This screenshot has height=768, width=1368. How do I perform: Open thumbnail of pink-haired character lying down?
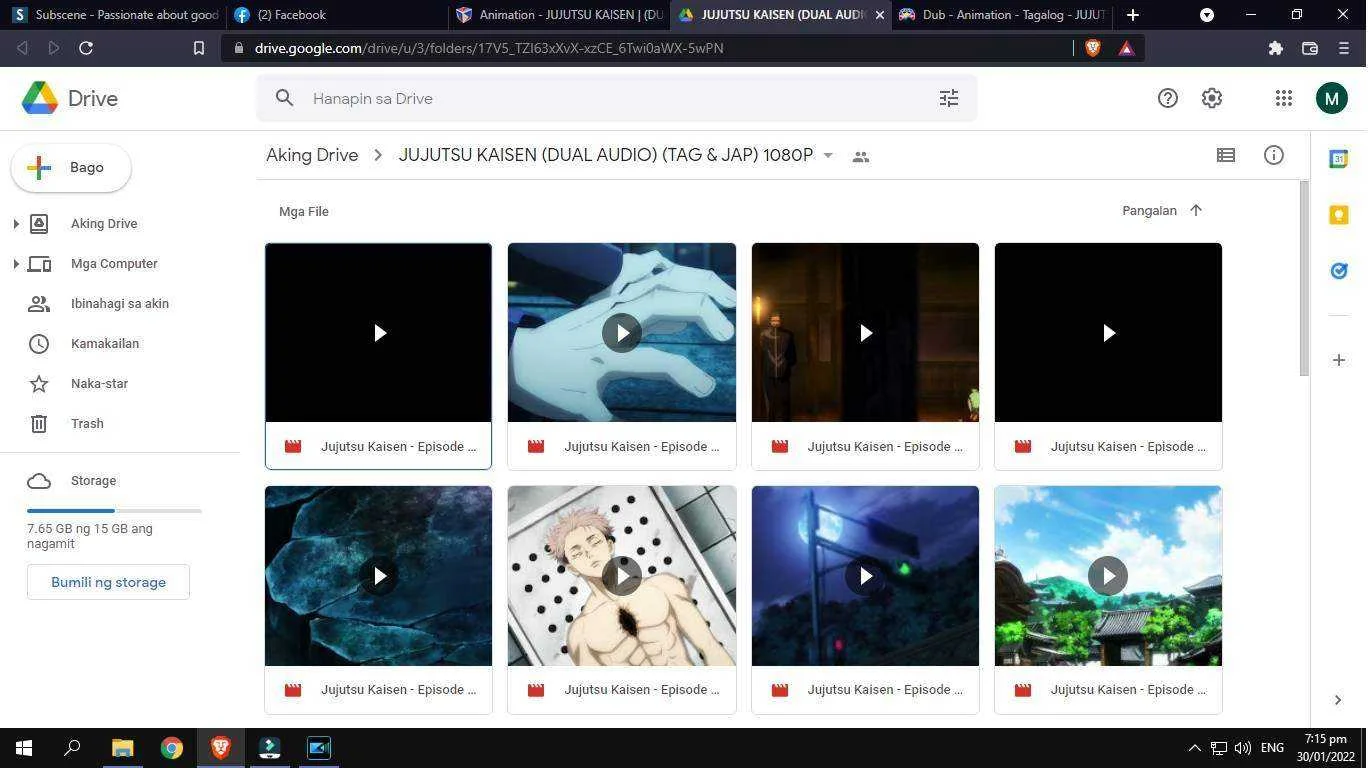(622, 575)
